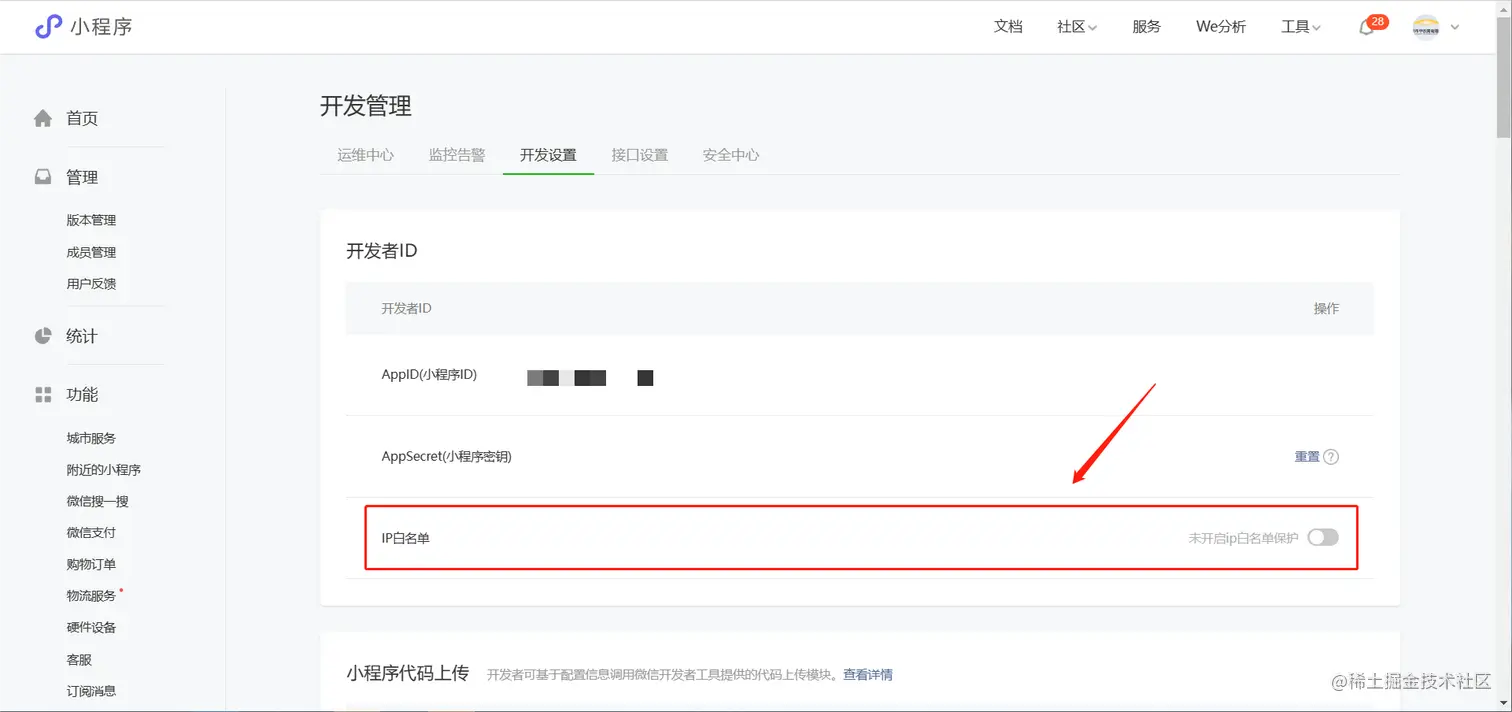
Task: Click the help question mark icon beside 重置
Action: tap(1331, 457)
